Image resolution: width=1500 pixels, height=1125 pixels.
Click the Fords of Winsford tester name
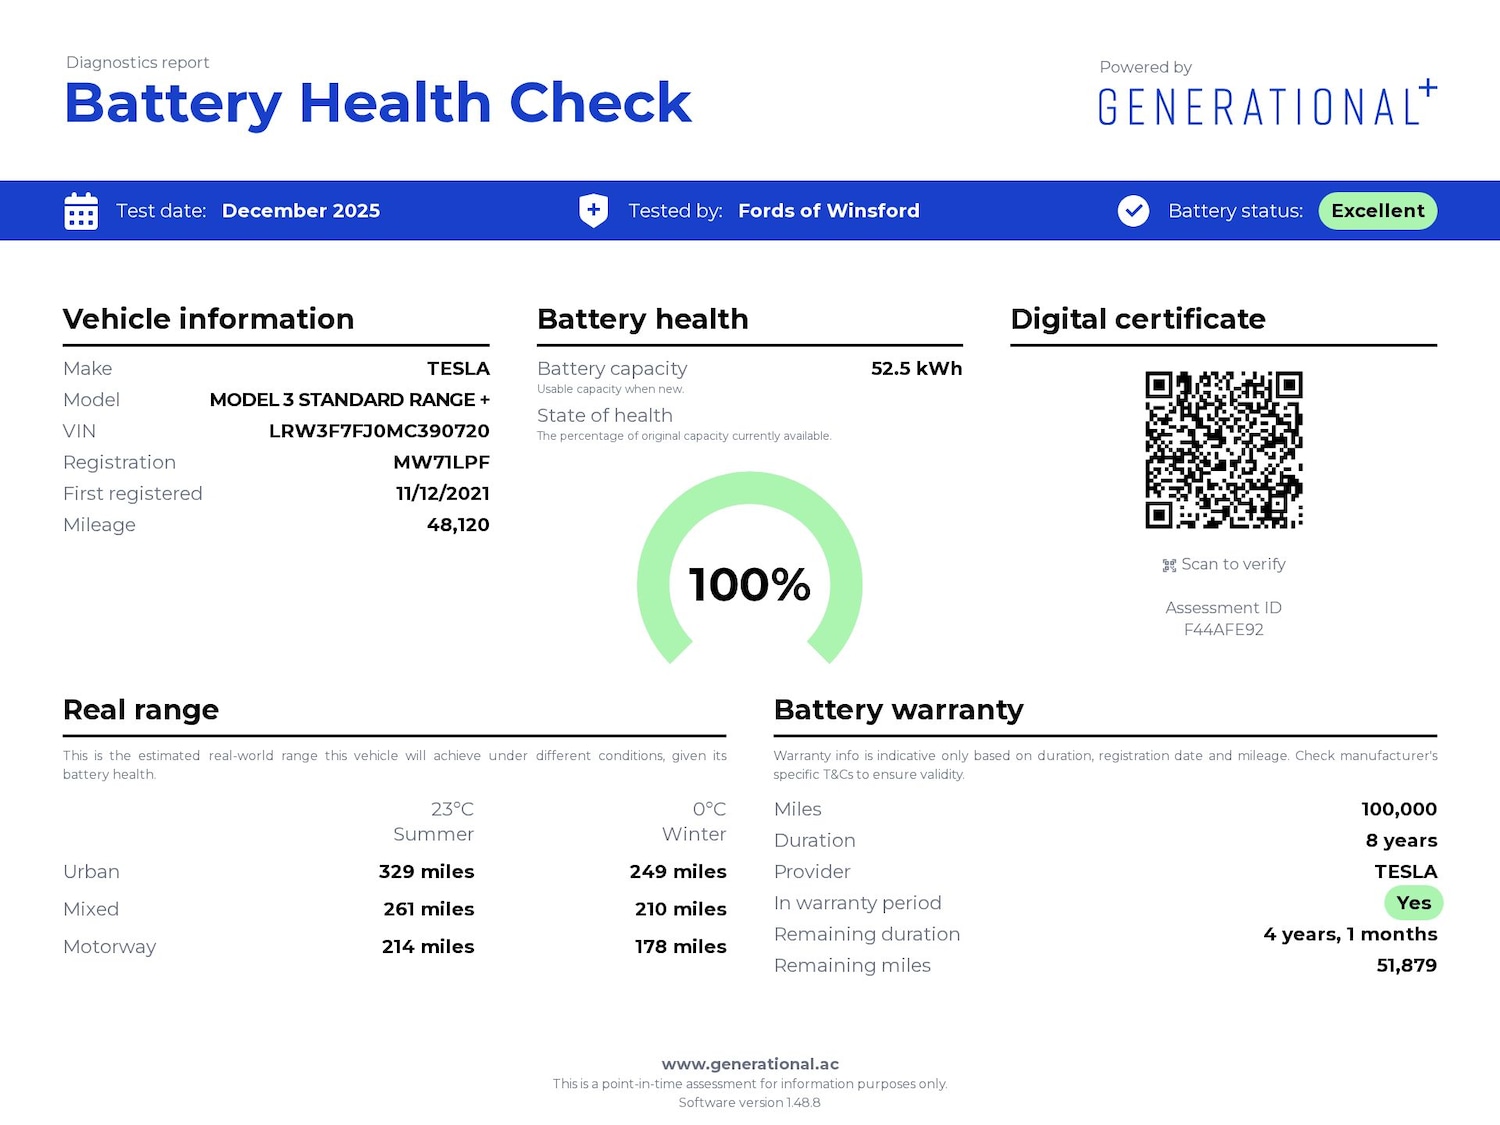tap(828, 211)
